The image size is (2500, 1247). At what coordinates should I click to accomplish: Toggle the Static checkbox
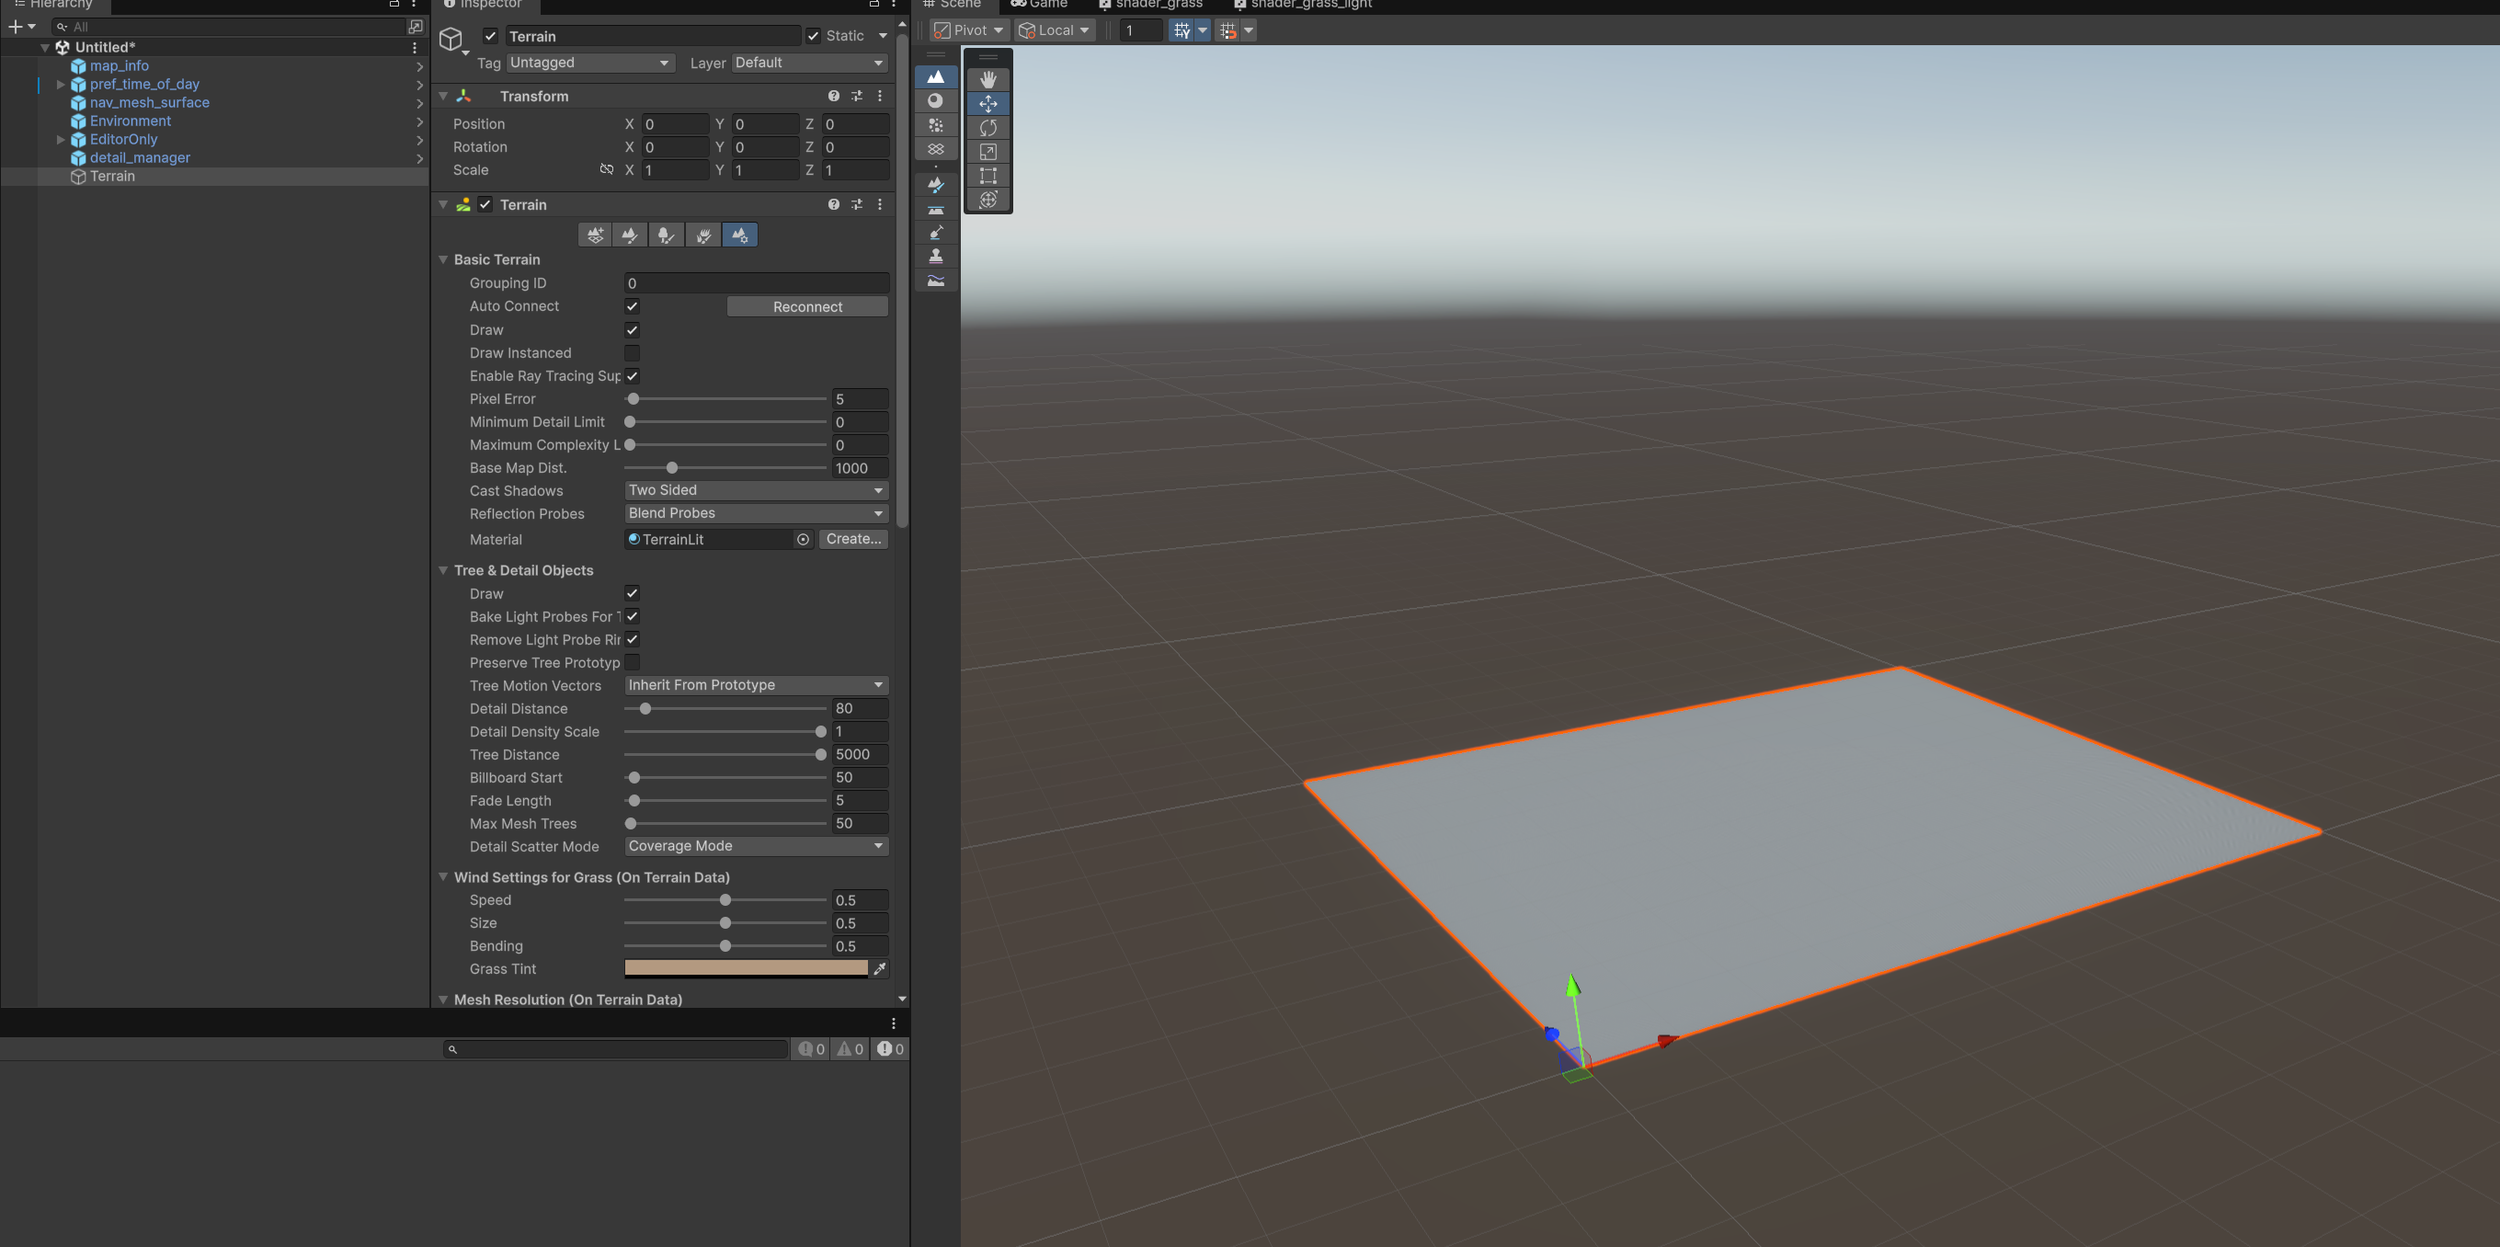point(813,36)
